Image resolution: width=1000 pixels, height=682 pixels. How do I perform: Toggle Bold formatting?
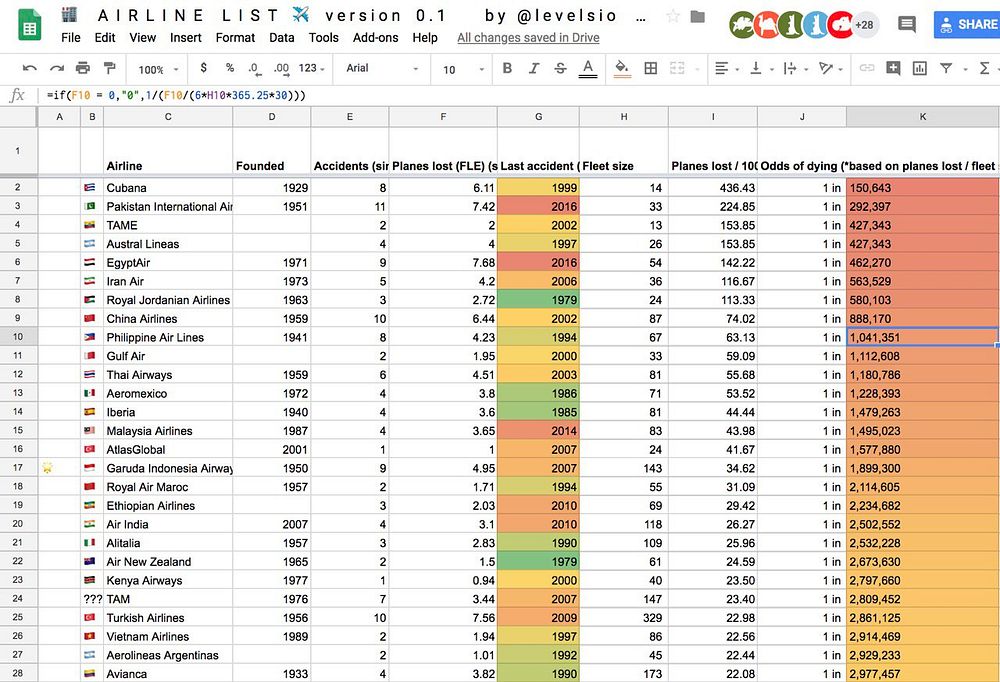(x=507, y=68)
